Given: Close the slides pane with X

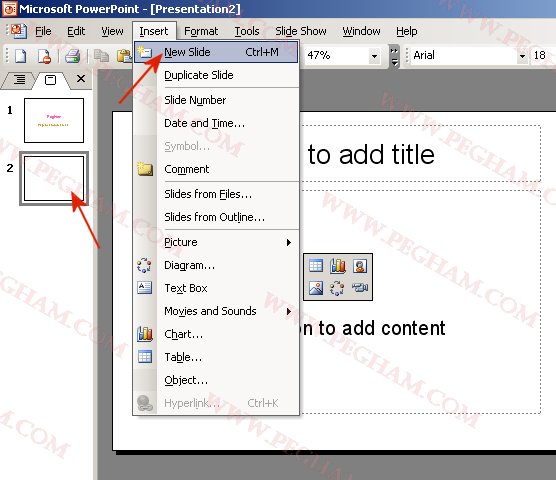Looking at the screenshot, I should click(x=81, y=78).
